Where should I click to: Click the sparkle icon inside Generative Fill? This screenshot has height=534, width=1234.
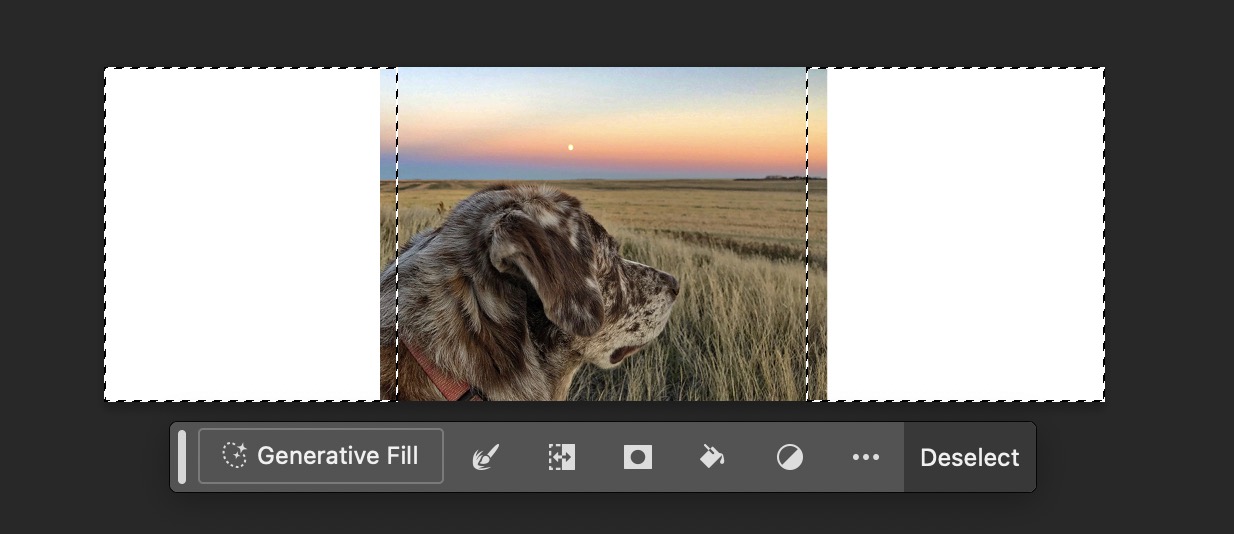click(x=234, y=456)
